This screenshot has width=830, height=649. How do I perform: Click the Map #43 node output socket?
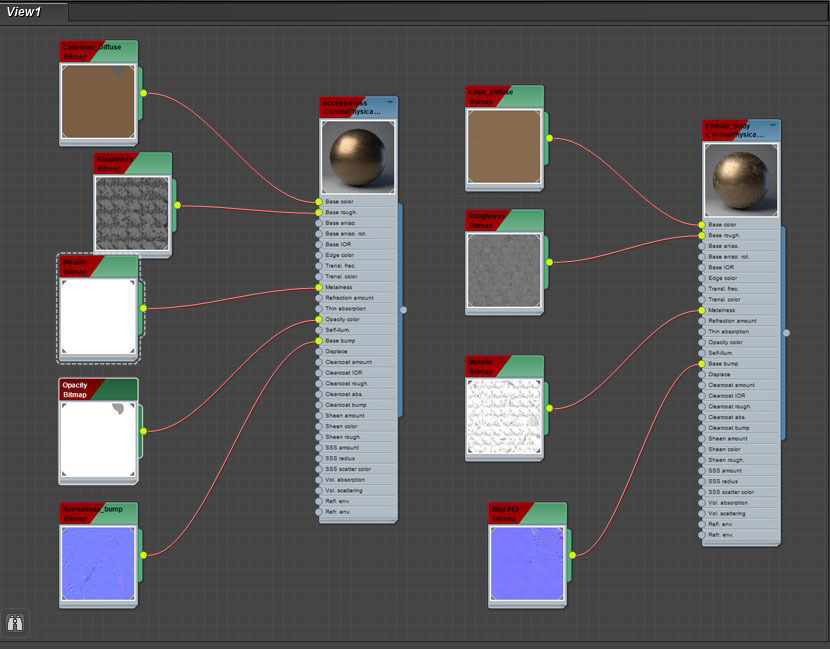[x=572, y=555]
